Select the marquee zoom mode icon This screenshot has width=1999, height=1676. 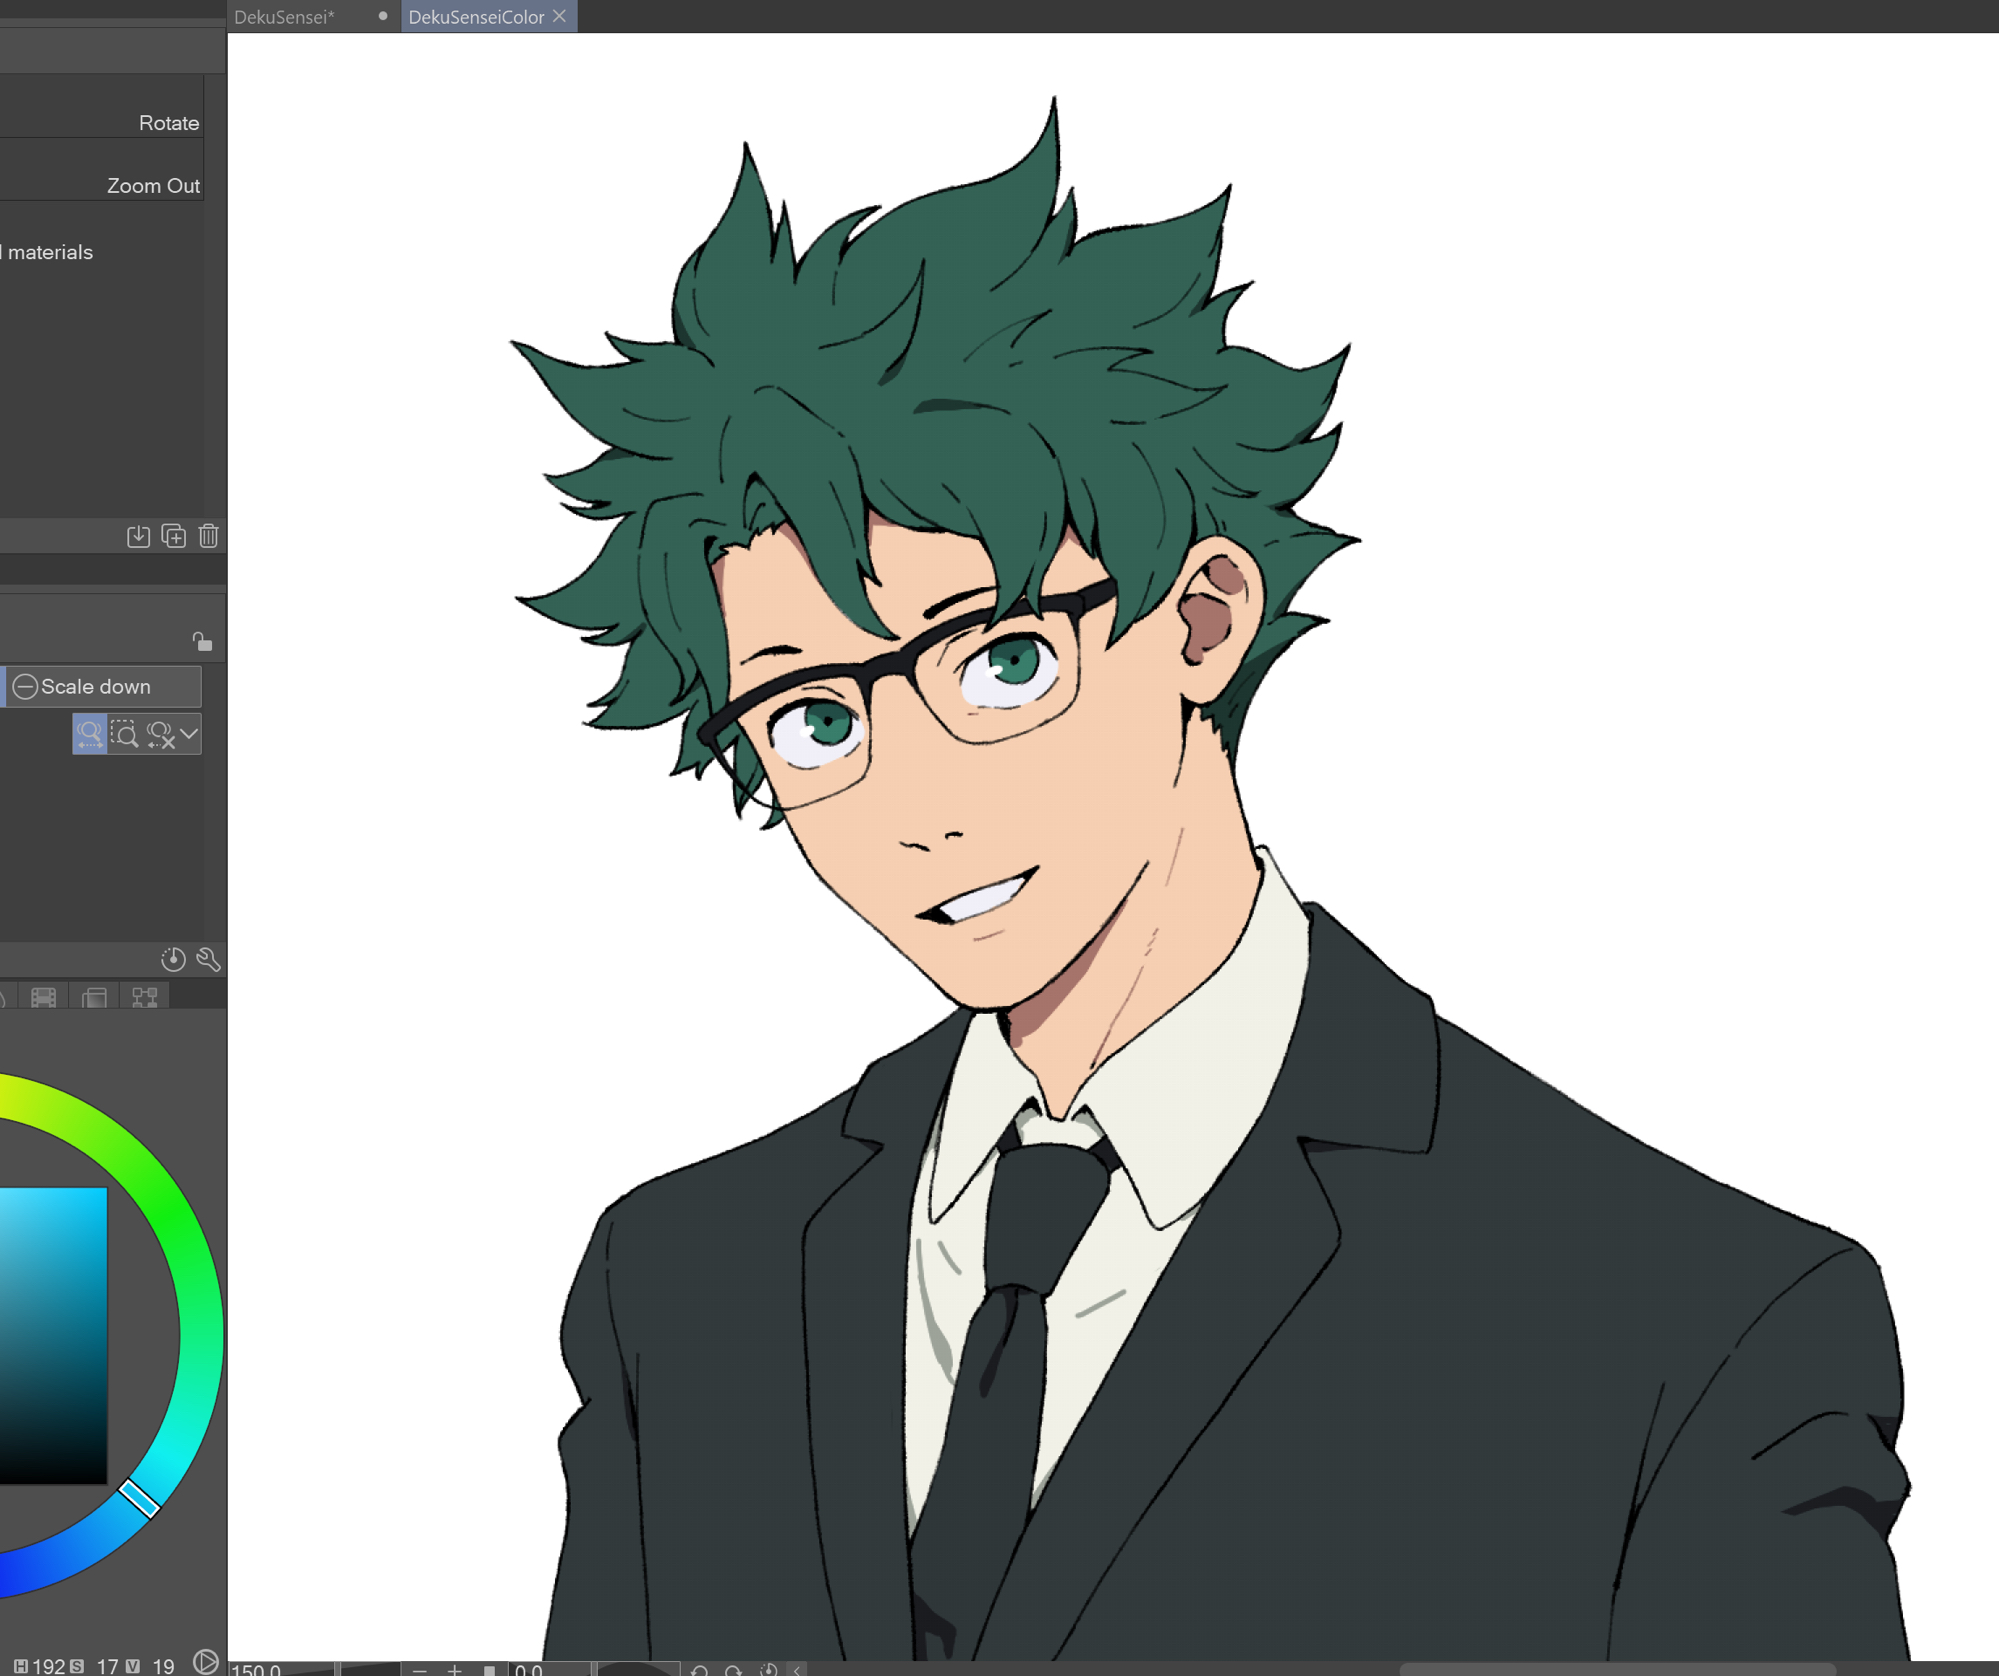124,734
